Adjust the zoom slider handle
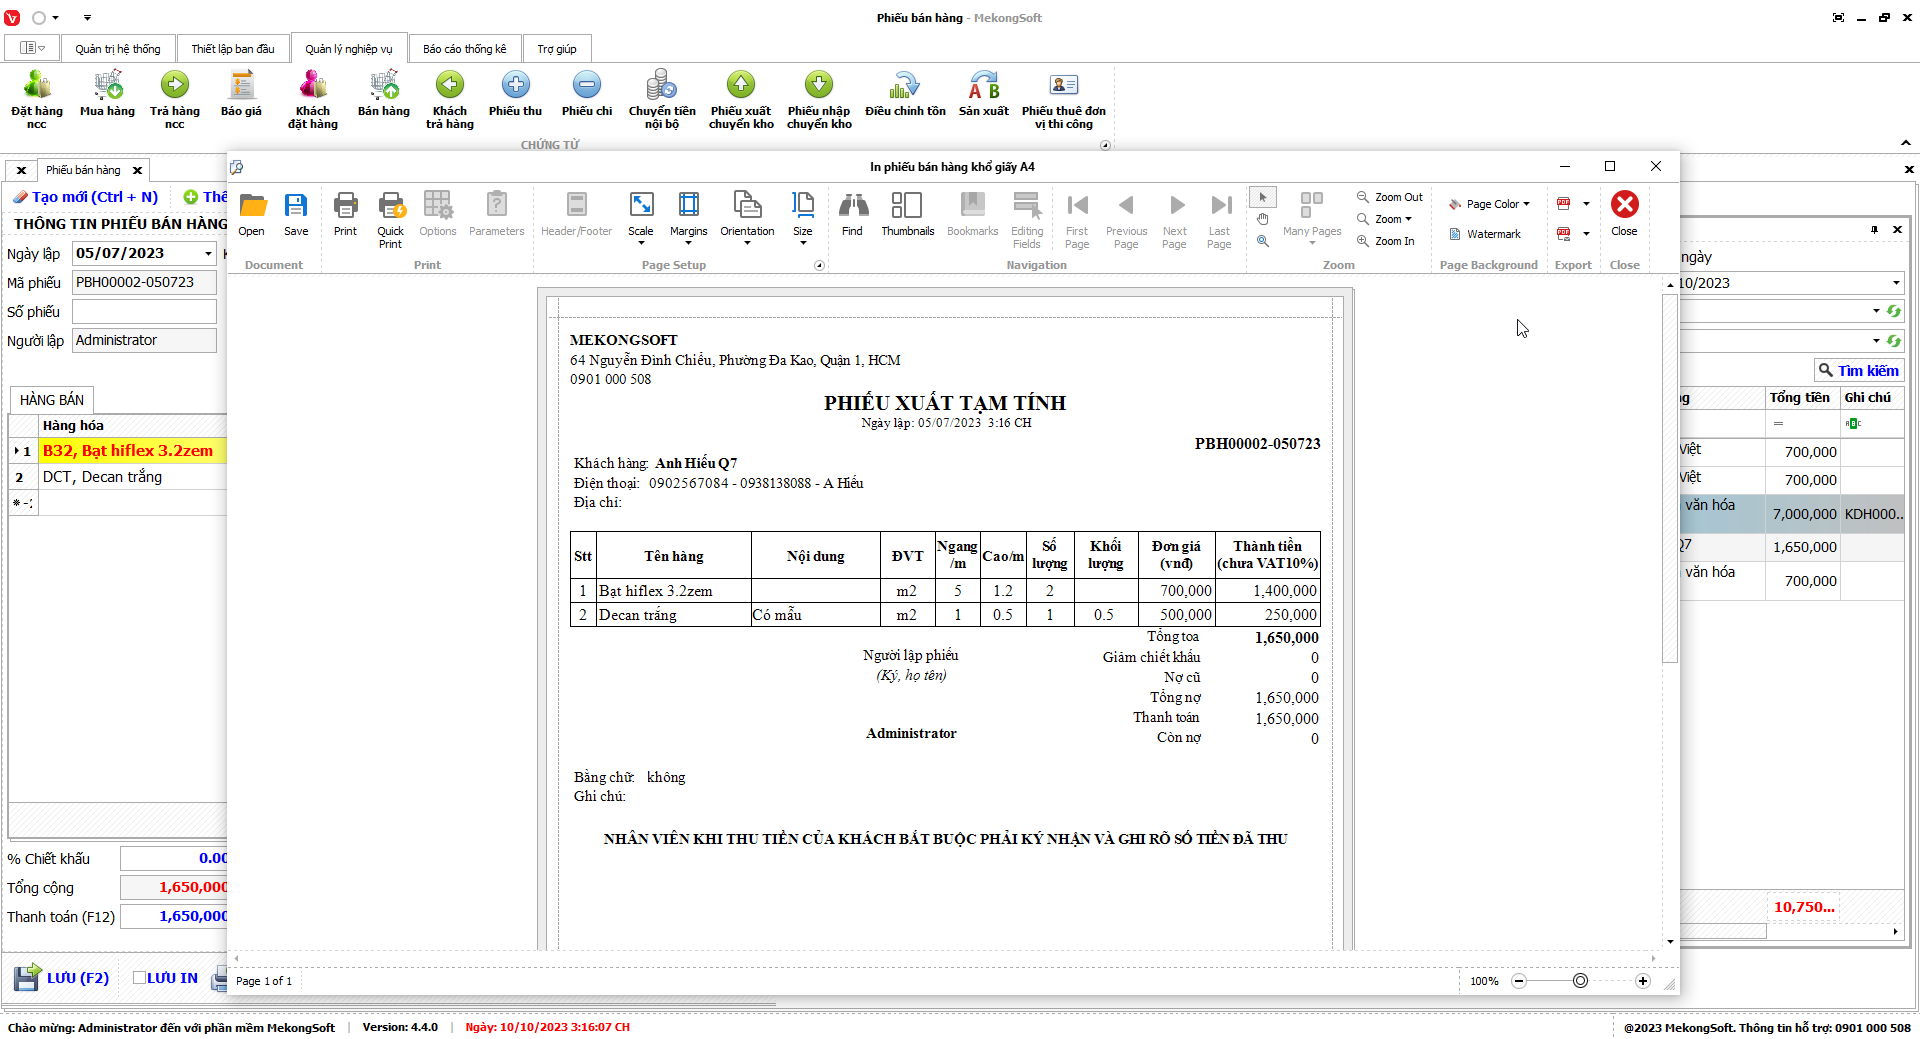1920x1039 pixels. (x=1580, y=981)
